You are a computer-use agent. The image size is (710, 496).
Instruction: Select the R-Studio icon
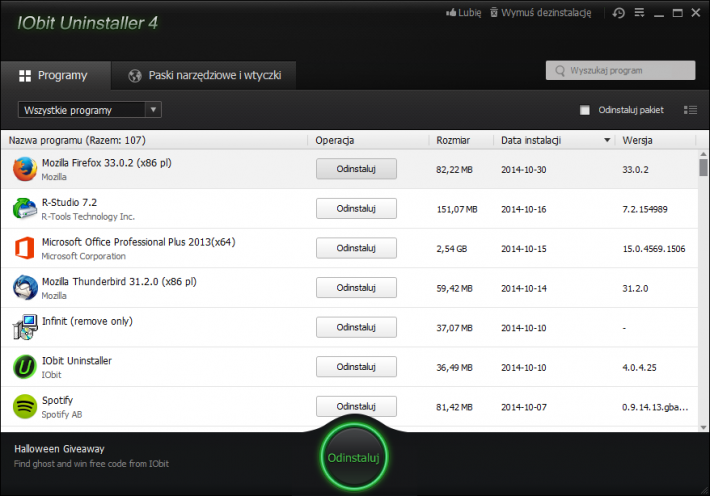coord(24,209)
